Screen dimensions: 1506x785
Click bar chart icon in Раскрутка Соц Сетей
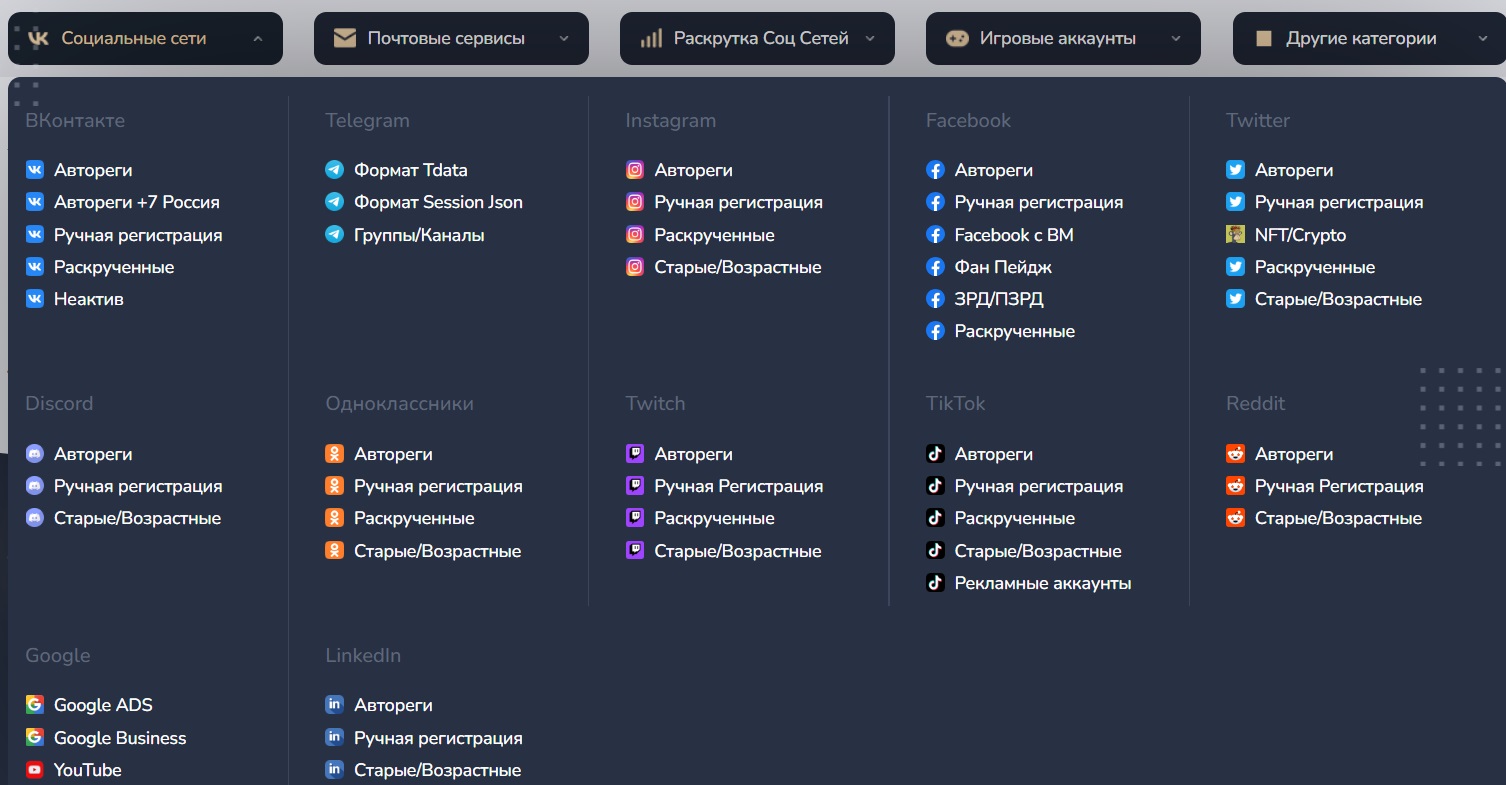tap(652, 38)
